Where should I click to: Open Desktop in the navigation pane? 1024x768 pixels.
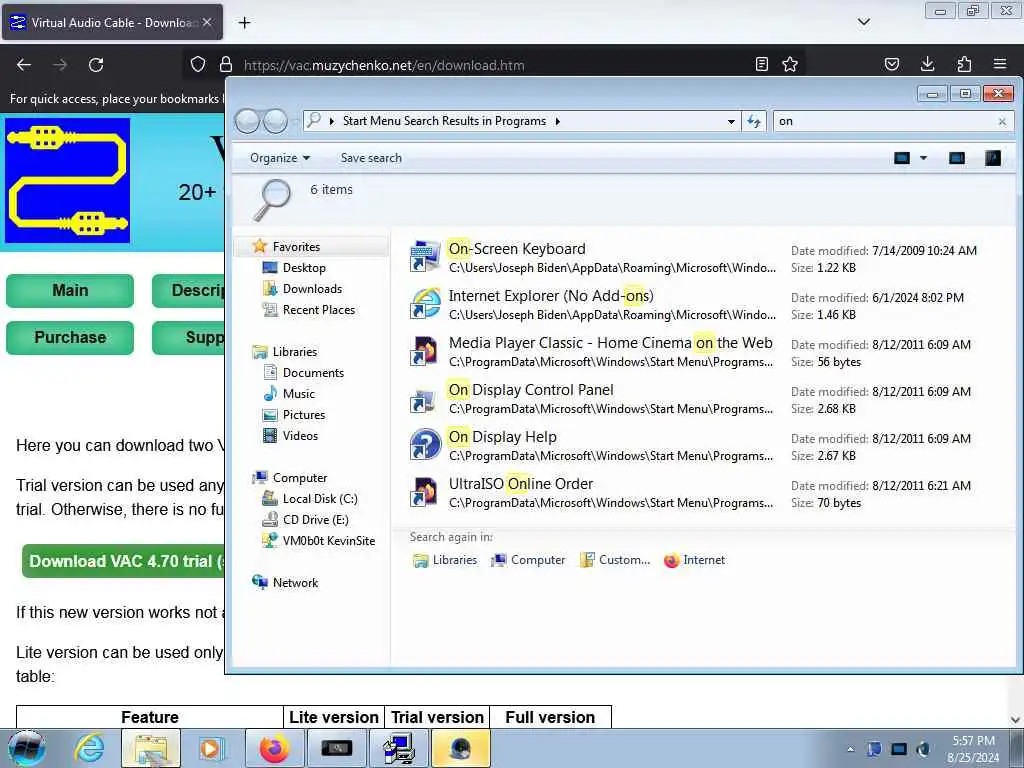click(x=304, y=268)
